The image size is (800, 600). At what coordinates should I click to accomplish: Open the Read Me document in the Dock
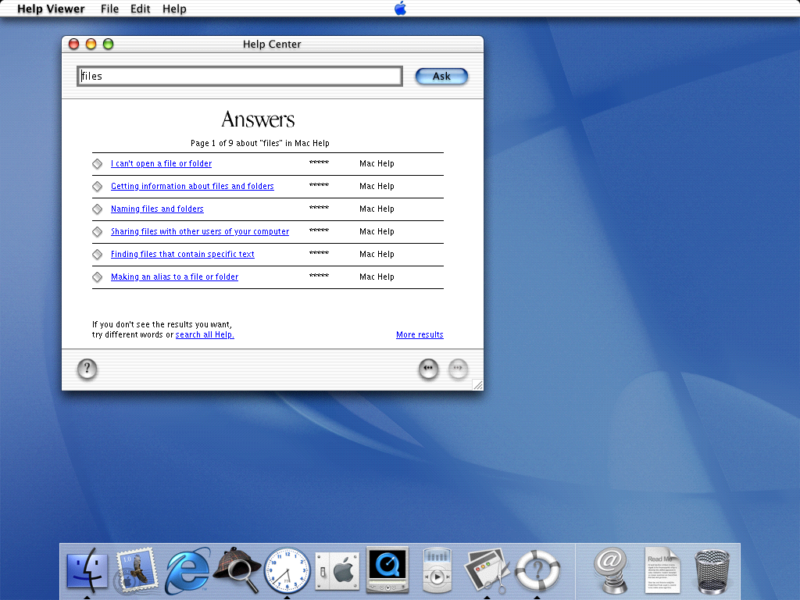(662, 570)
